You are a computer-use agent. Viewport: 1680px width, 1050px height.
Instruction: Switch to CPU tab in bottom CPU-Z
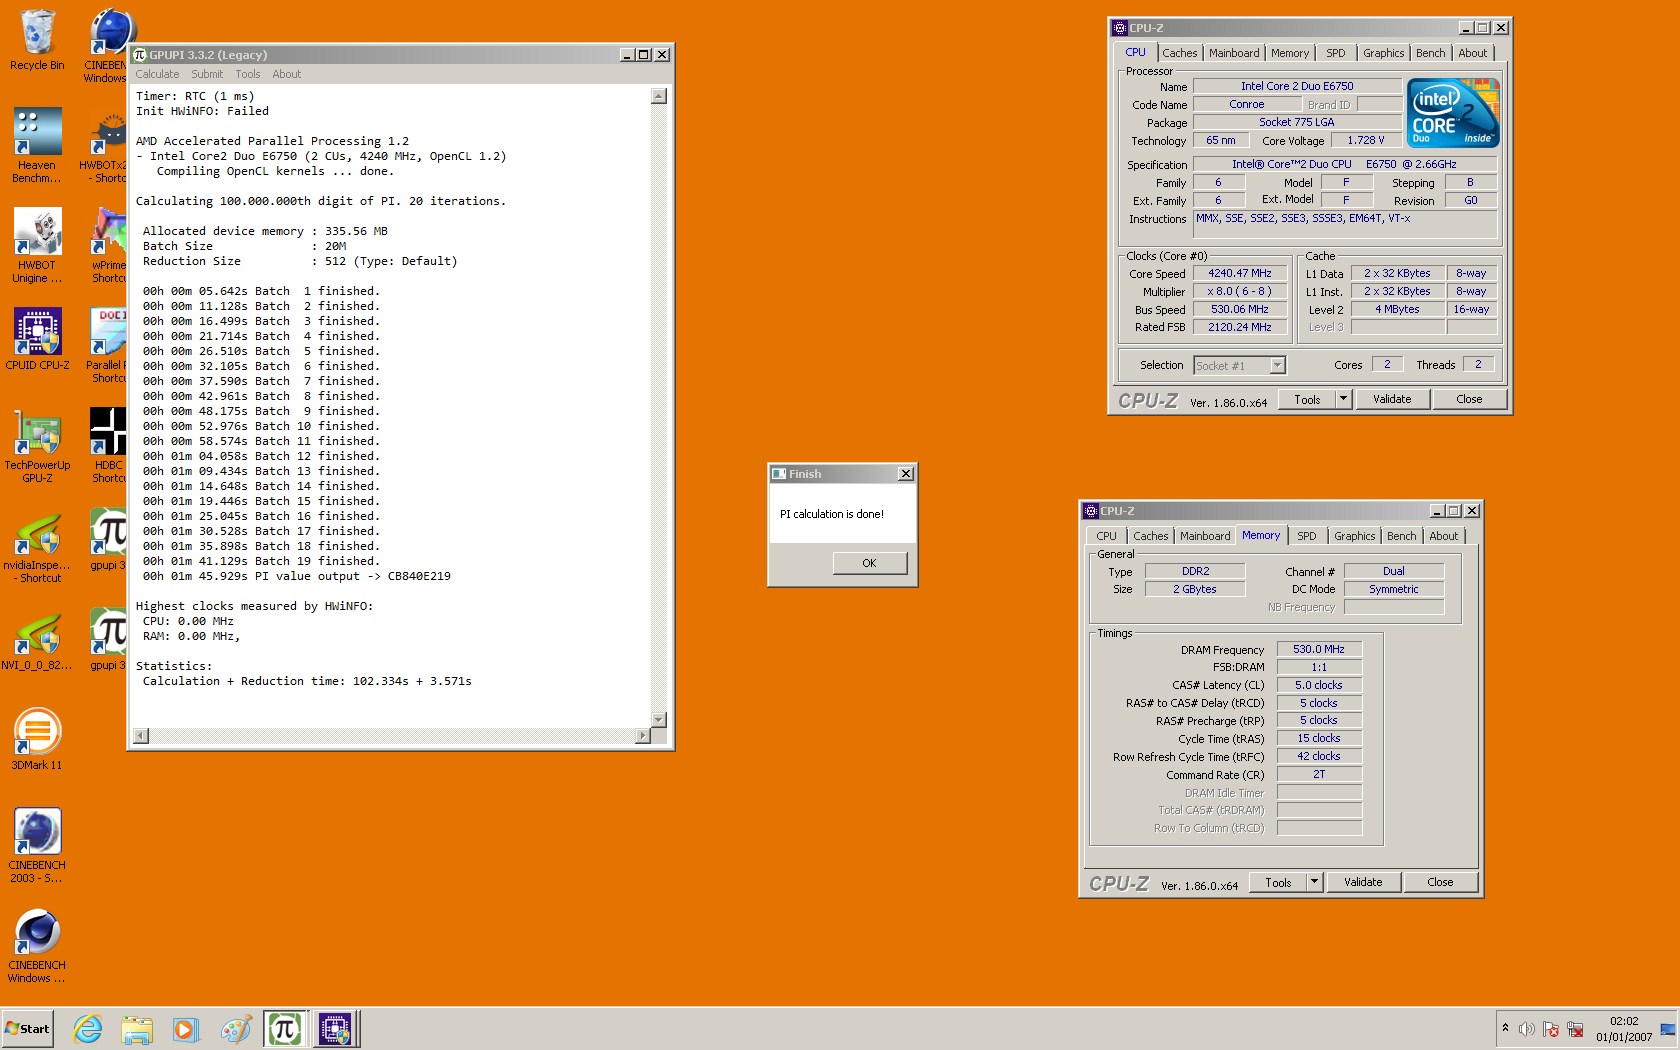(1106, 536)
